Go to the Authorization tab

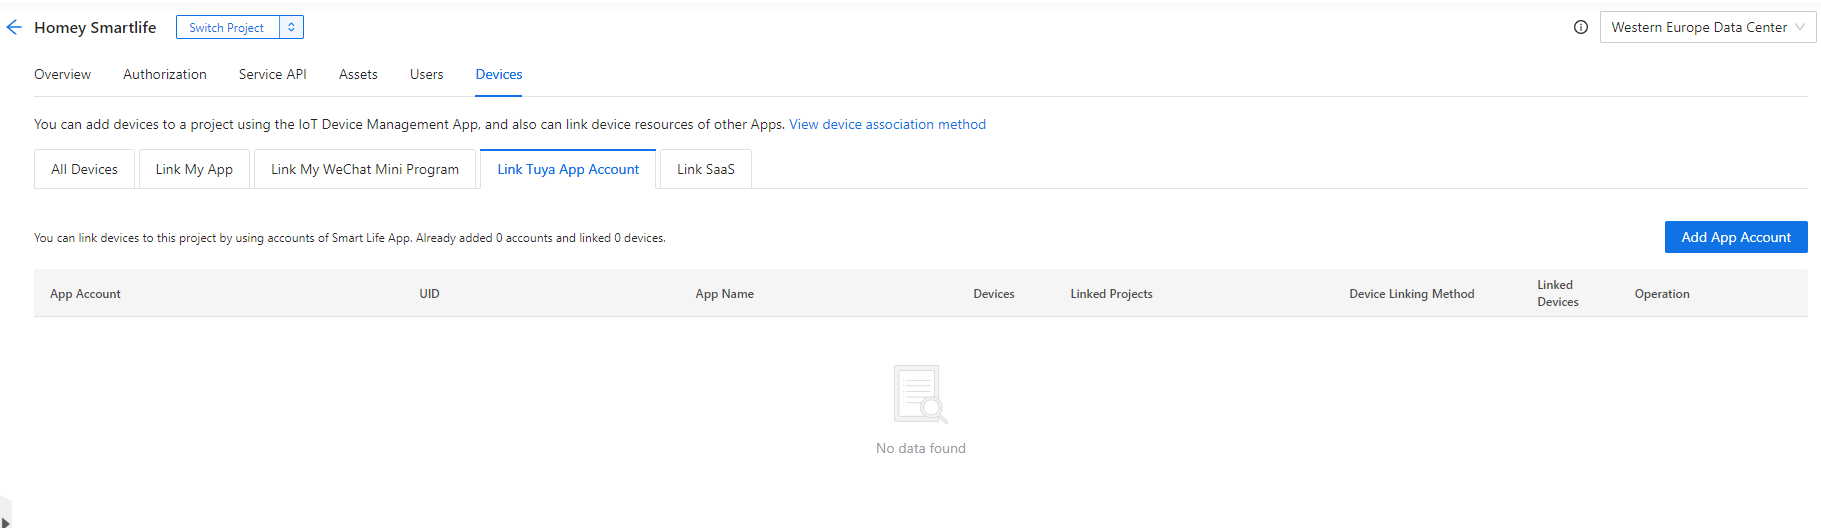click(x=165, y=74)
